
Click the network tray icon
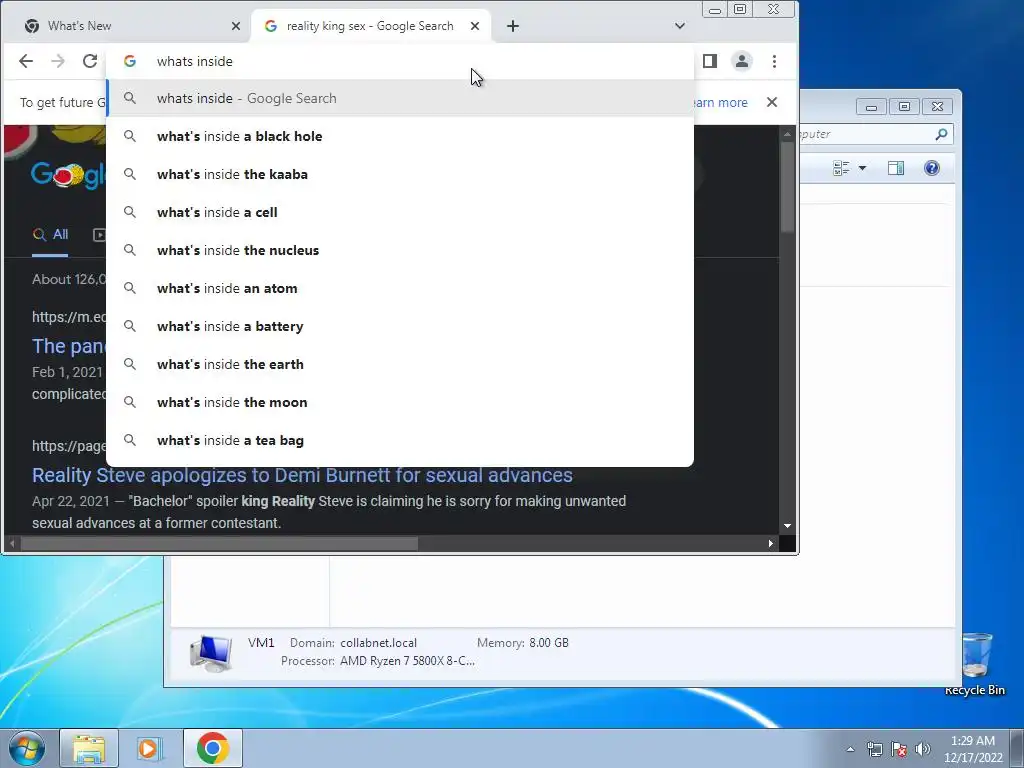[x=874, y=750]
